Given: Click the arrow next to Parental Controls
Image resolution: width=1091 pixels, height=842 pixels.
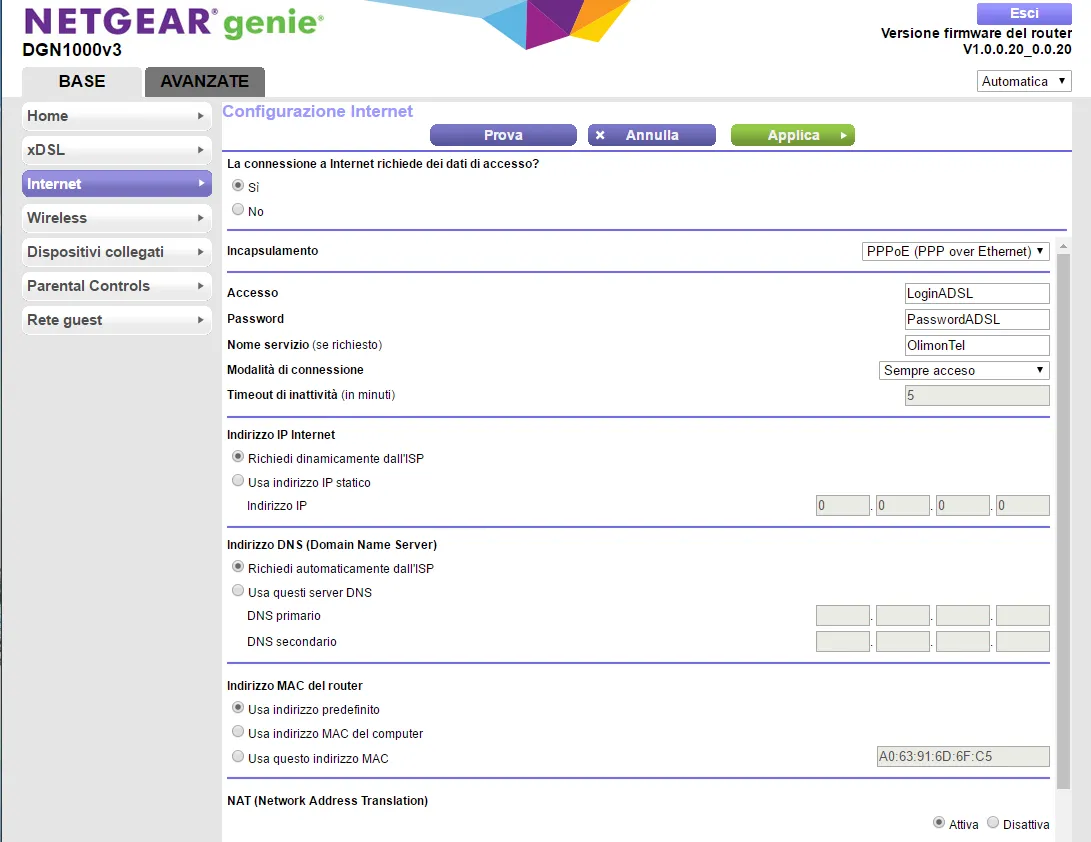Looking at the screenshot, I should click(201, 286).
